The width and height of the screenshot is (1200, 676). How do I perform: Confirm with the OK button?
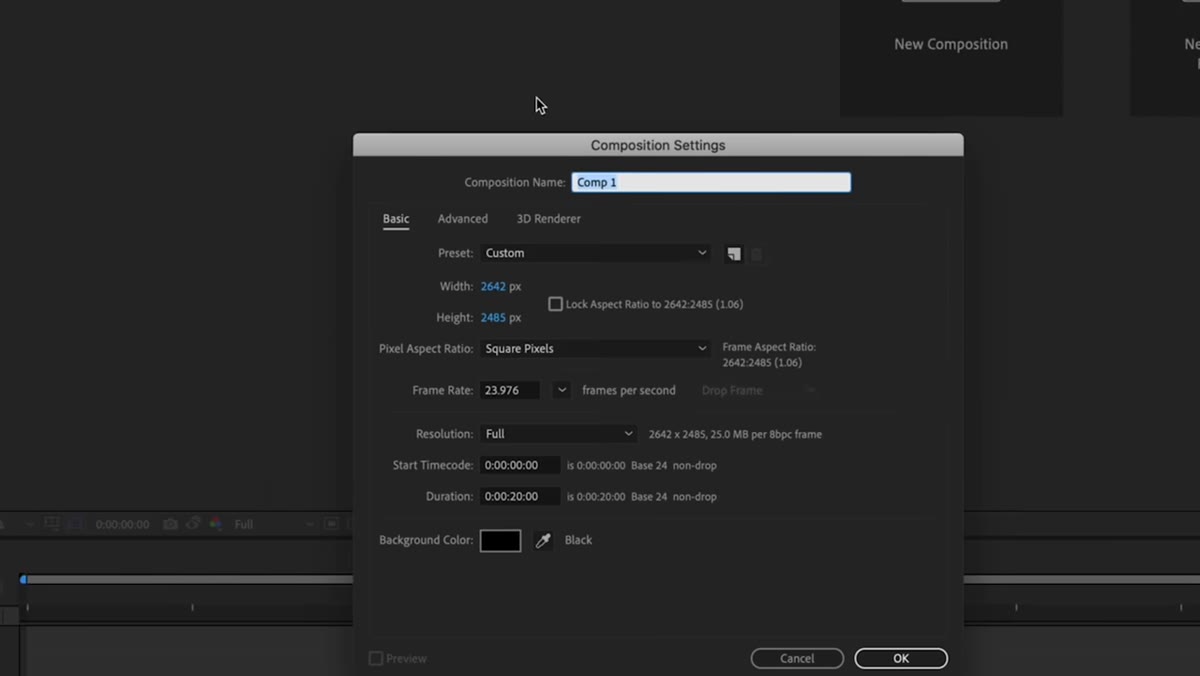tap(901, 658)
